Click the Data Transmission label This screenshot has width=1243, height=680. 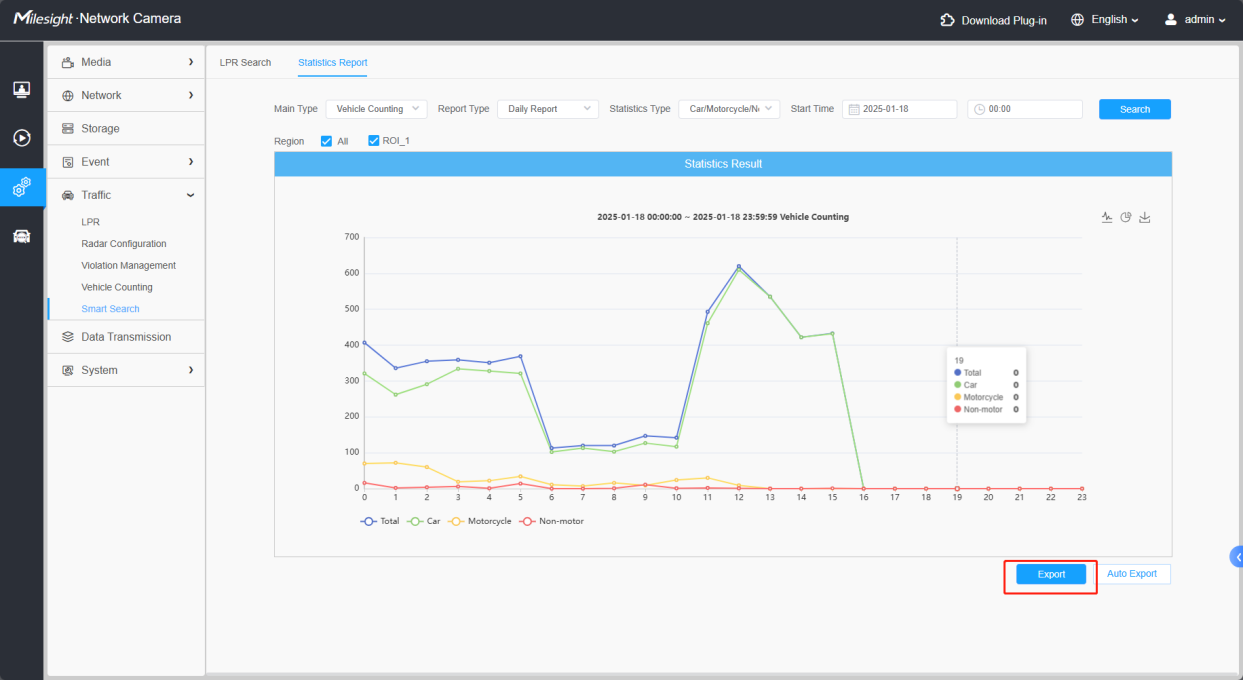(126, 337)
